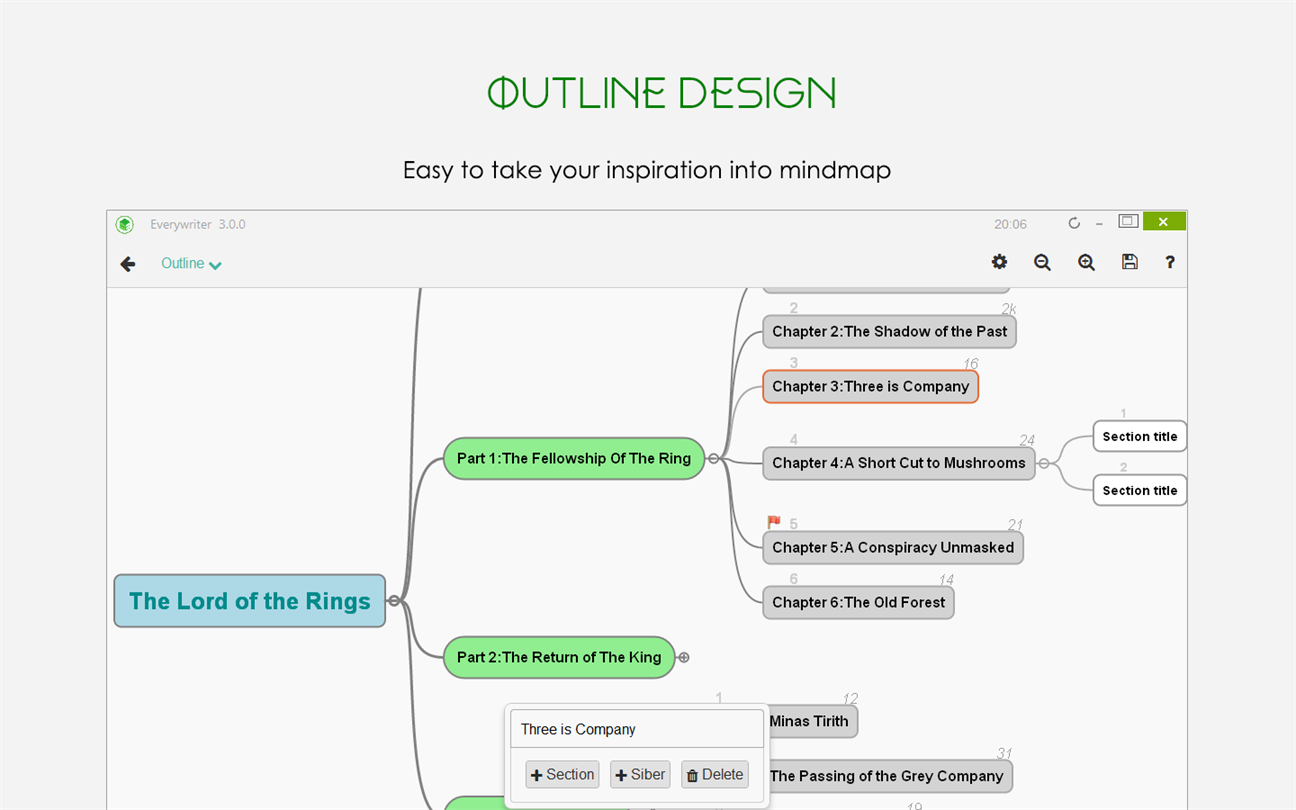
Task: Delete the node using the Delete button
Action: tap(715, 775)
